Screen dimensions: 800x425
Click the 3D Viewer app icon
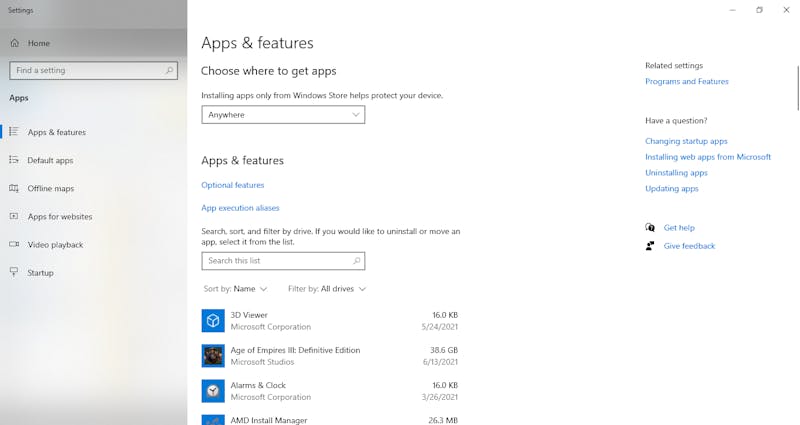click(213, 320)
